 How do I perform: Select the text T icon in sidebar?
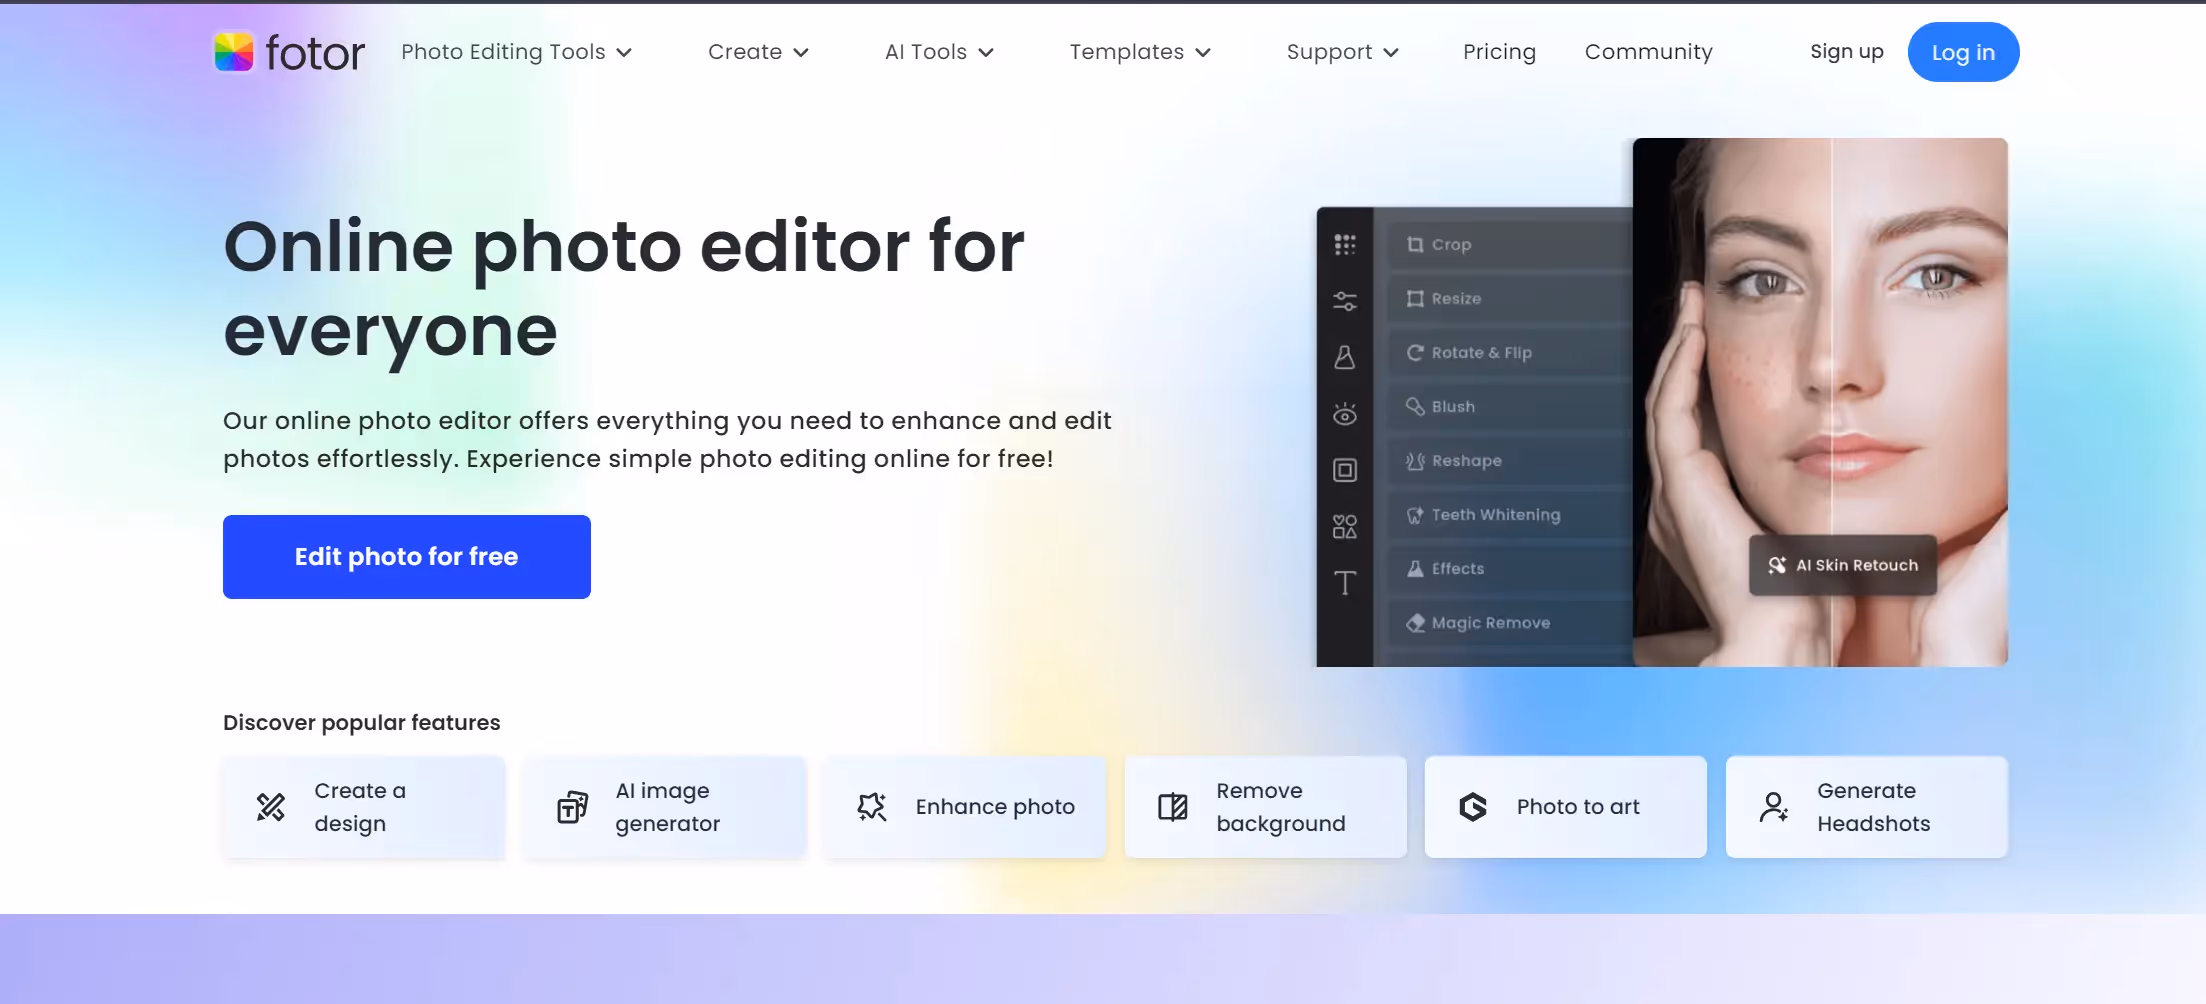point(1345,583)
